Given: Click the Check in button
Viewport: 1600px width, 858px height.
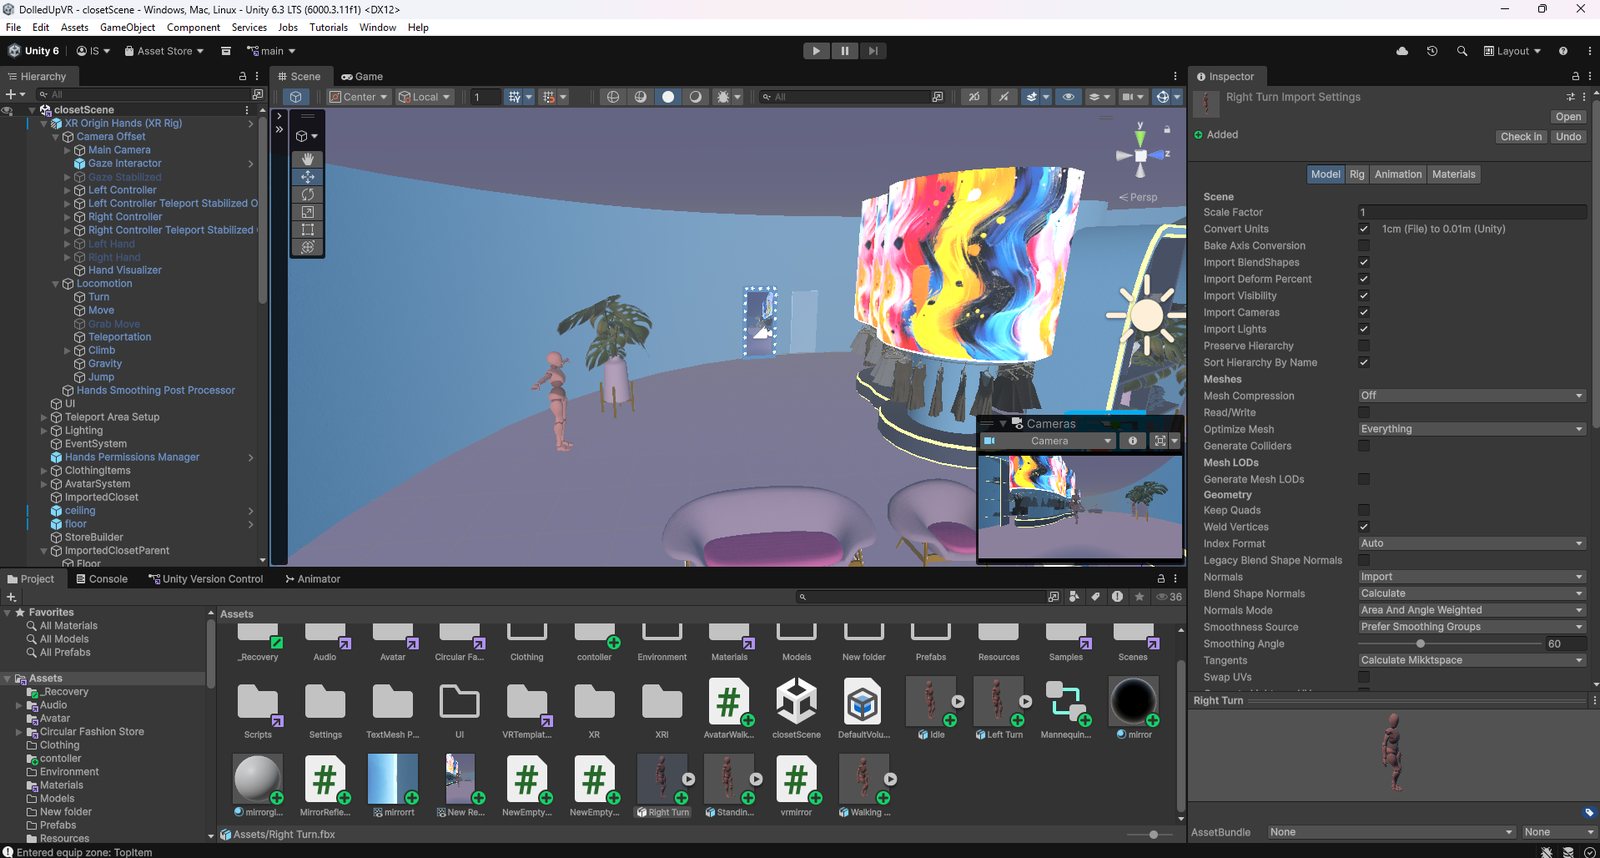Looking at the screenshot, I should 1521,137.
